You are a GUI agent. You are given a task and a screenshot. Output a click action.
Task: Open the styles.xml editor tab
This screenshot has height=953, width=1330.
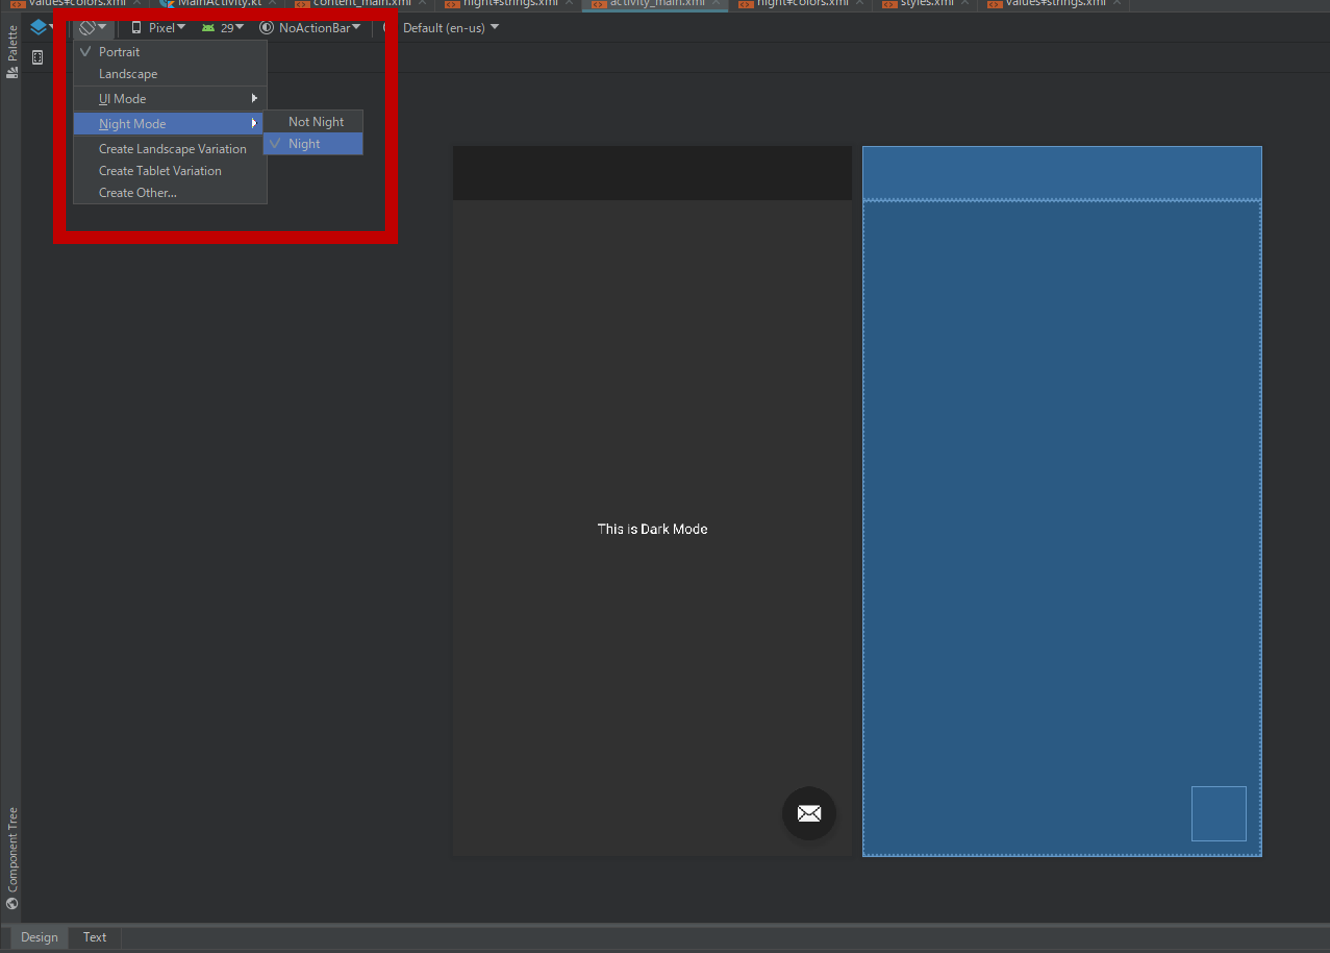click(925, 4)
